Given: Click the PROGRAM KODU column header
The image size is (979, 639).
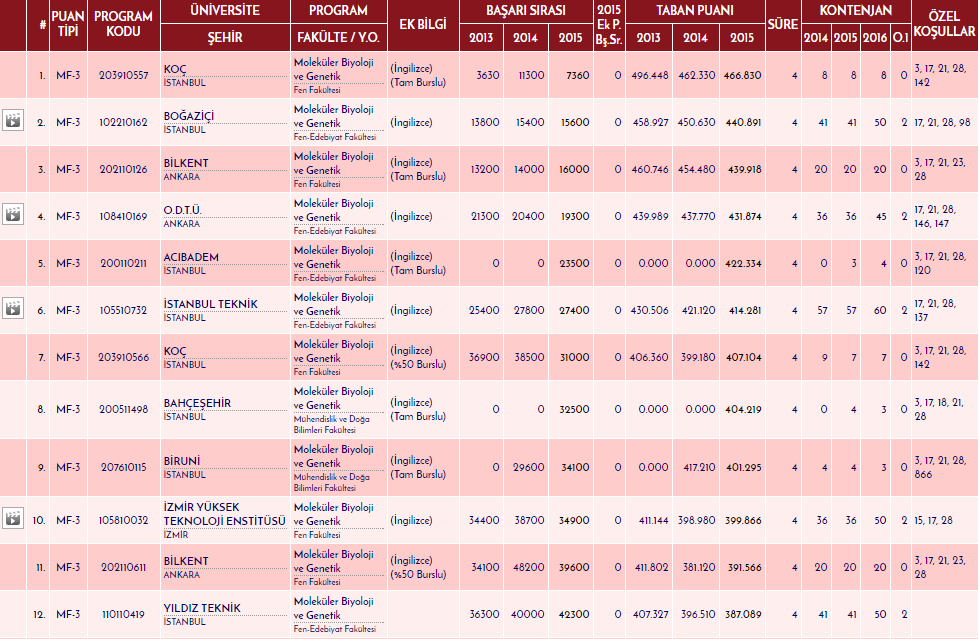Looking at the screenshot, I should click(x=123, y=24).
